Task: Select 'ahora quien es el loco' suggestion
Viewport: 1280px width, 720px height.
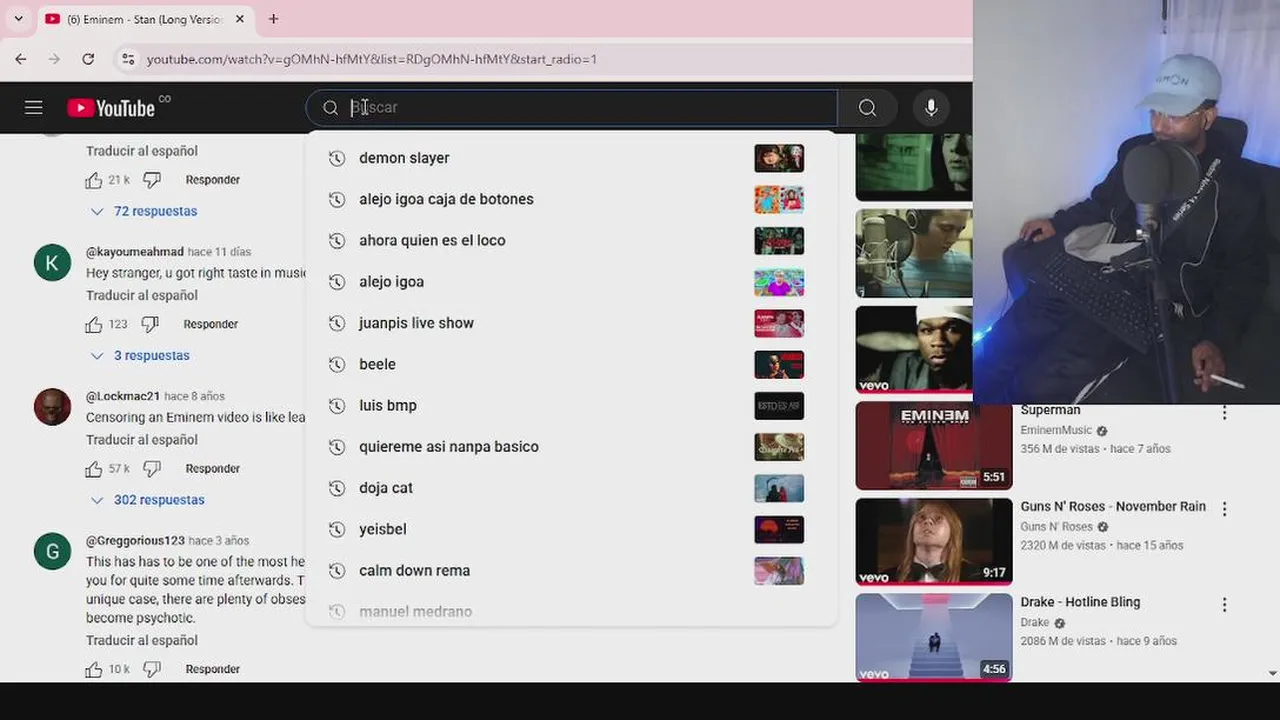Action: coord(571,240)
